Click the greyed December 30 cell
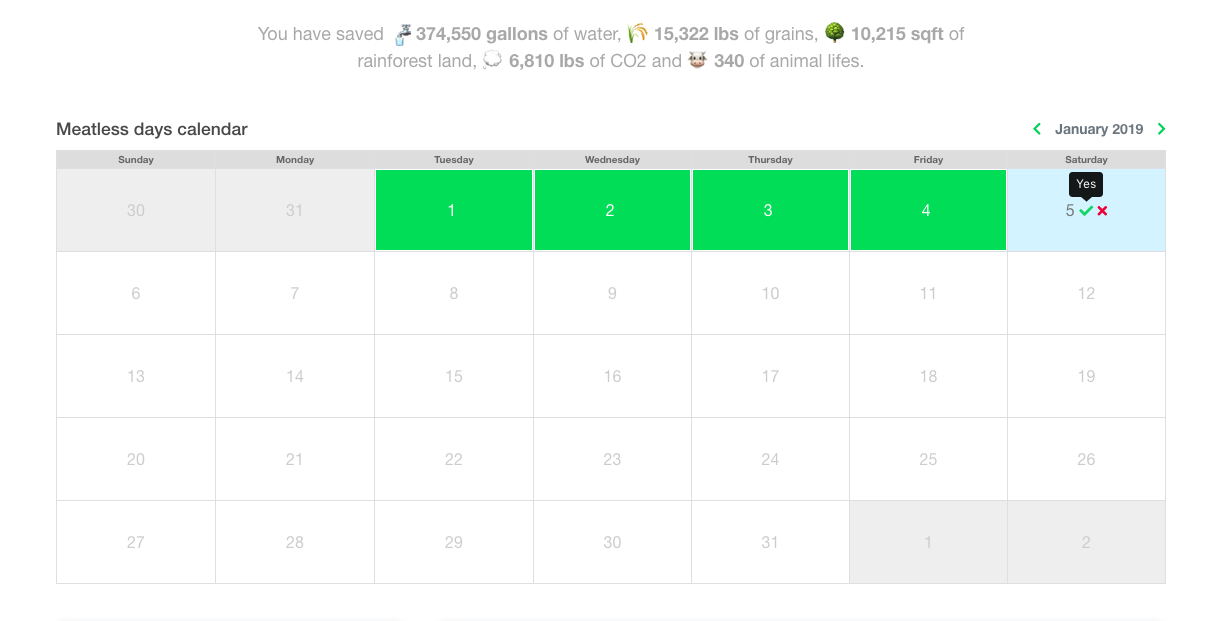 pos(136,210)
